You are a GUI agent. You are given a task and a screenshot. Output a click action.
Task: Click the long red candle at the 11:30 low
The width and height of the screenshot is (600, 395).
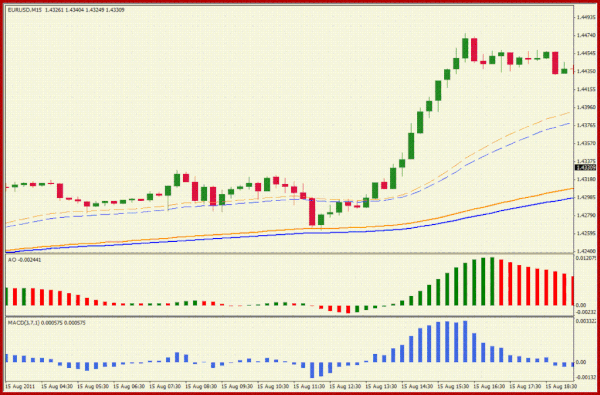(x=312, y=211)
